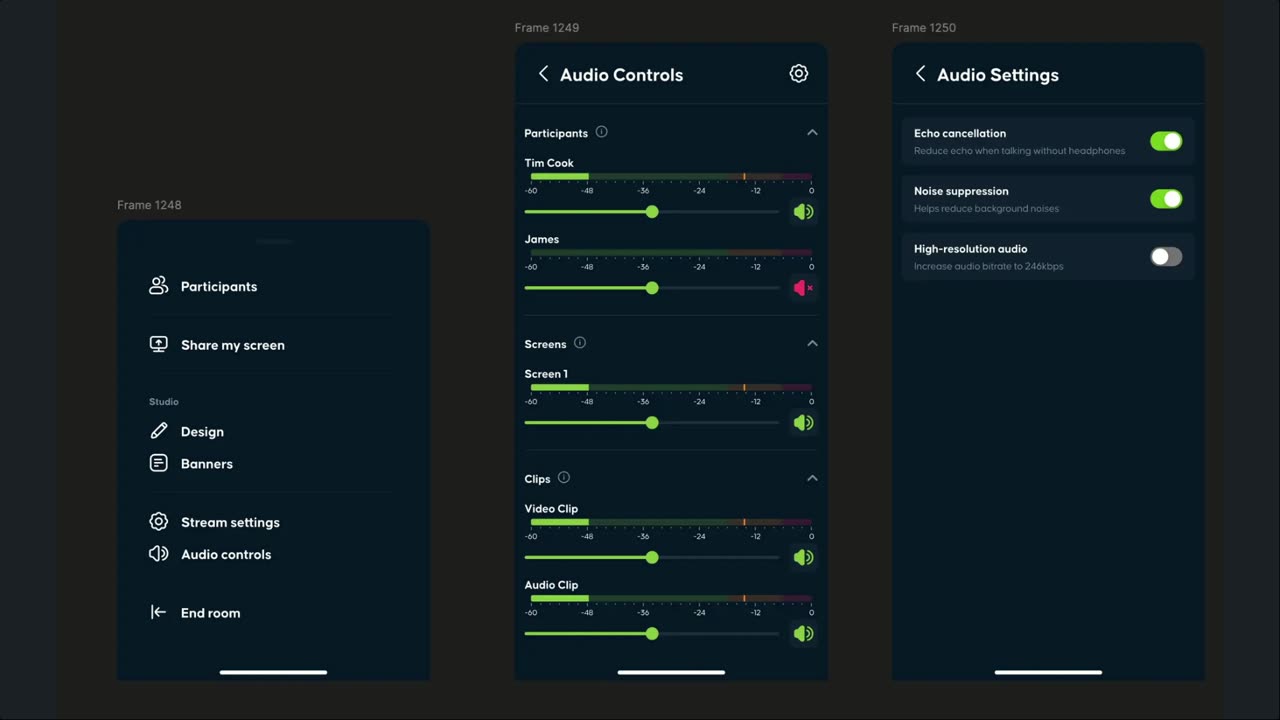Collapse the Screens section chevron
The image size is (1280, 720).
[x=812, y=344]
